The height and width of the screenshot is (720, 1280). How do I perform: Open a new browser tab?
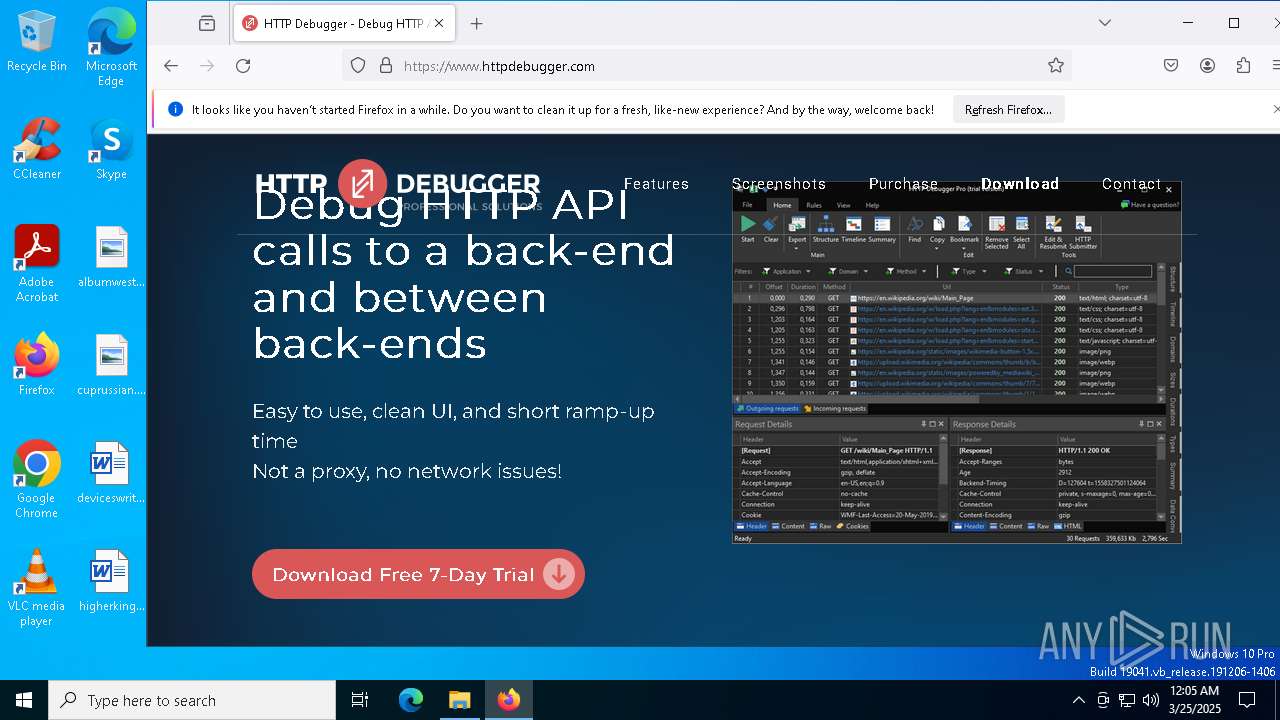click(x=476, y=23)
